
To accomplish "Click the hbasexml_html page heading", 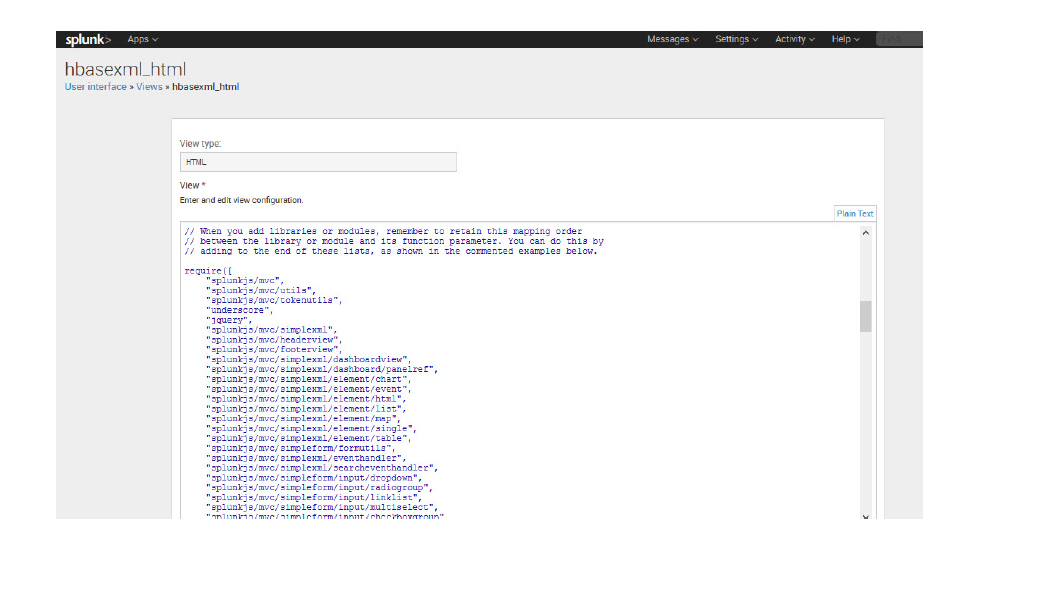I will pos(125,69).
